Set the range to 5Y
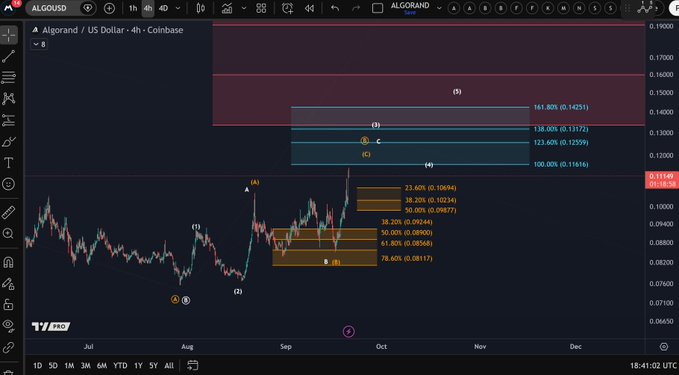This screenshot has width=679, height=375. (153, 365)
